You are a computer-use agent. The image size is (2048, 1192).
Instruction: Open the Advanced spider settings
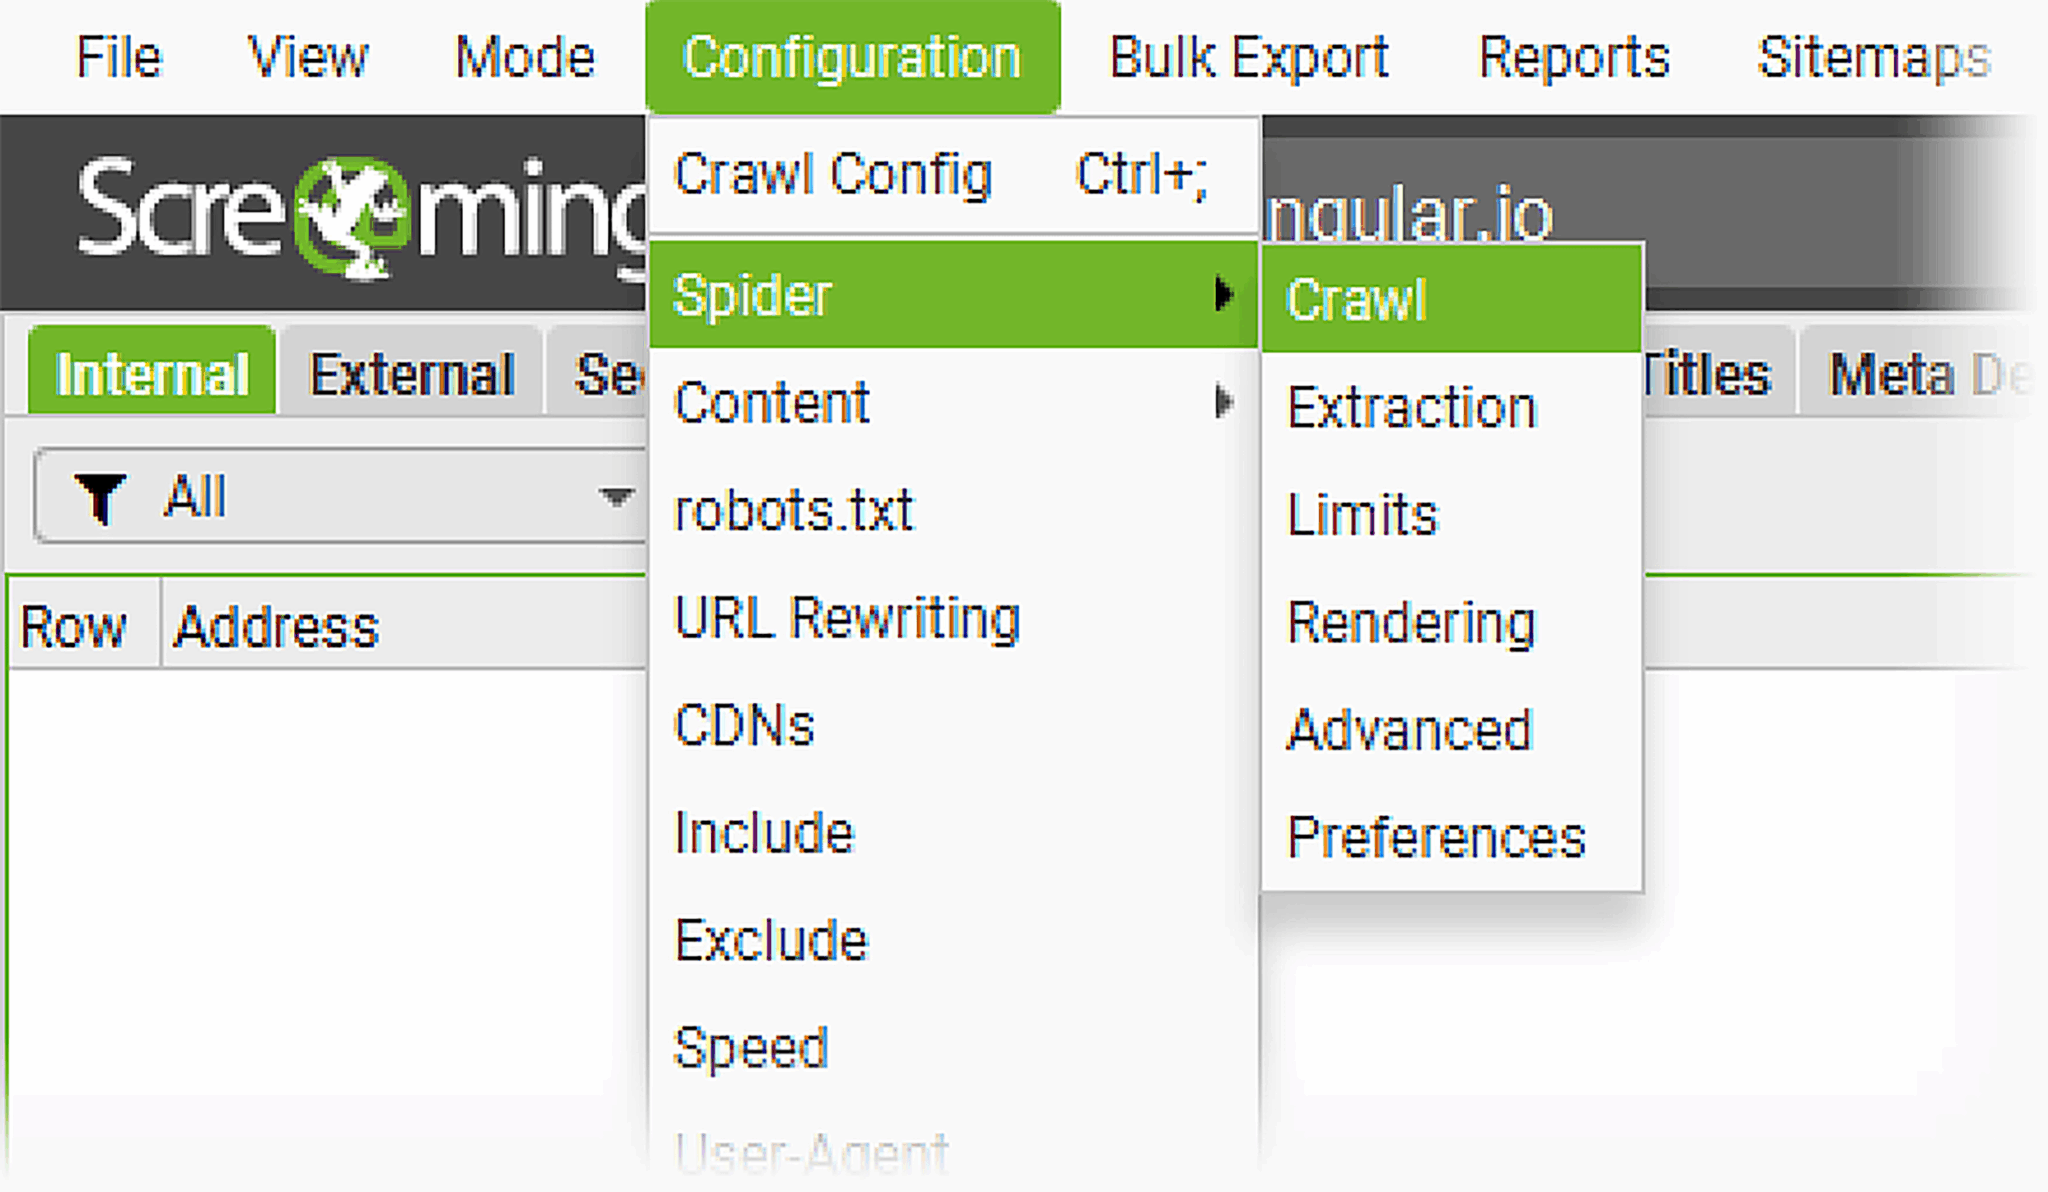[1408, 729]
